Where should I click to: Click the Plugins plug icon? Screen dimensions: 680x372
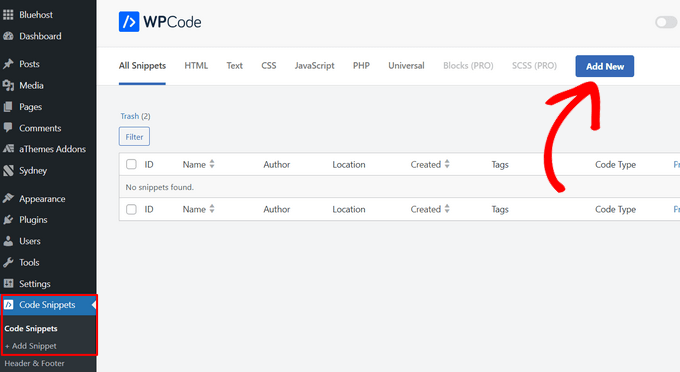pos(8,220)
